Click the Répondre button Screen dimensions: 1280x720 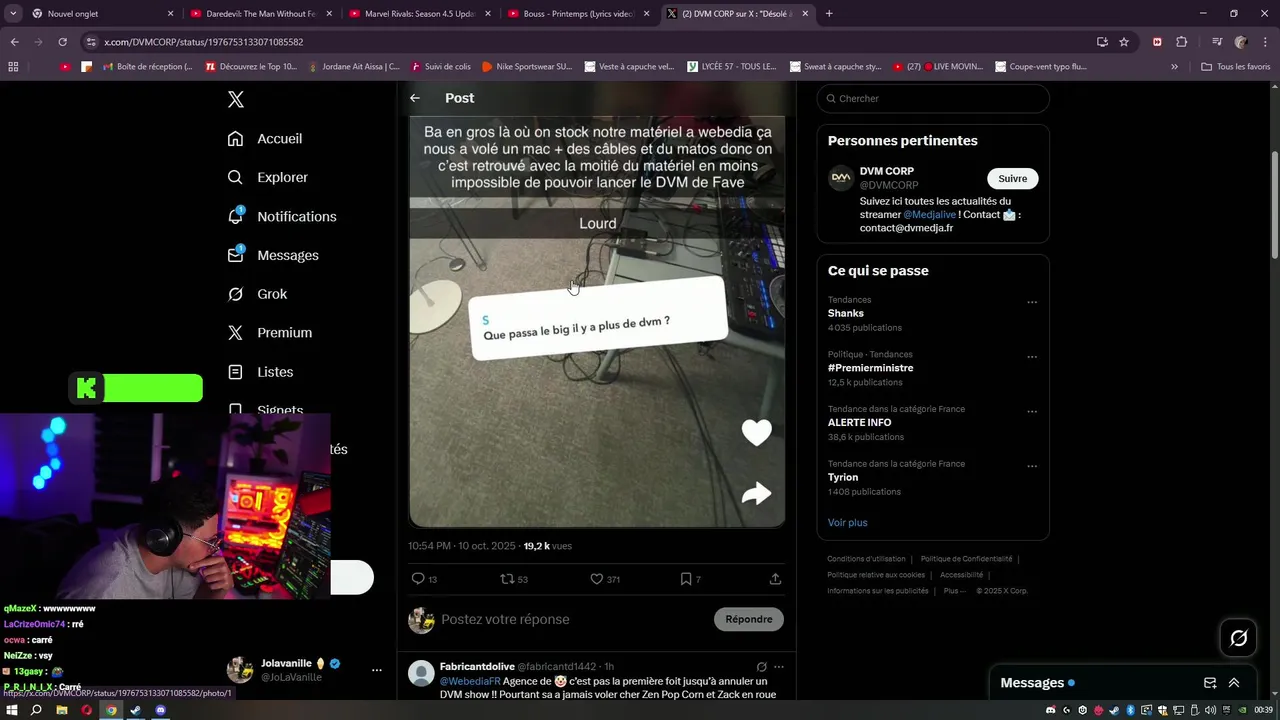(749, 619)
